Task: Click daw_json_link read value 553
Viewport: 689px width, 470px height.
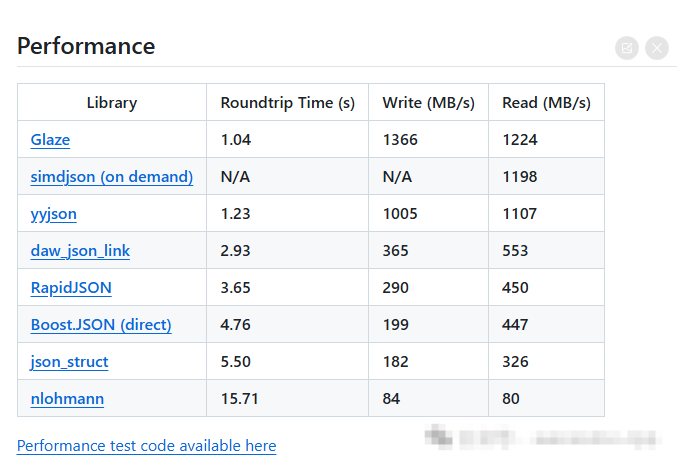Action: [x=515, y=251]
